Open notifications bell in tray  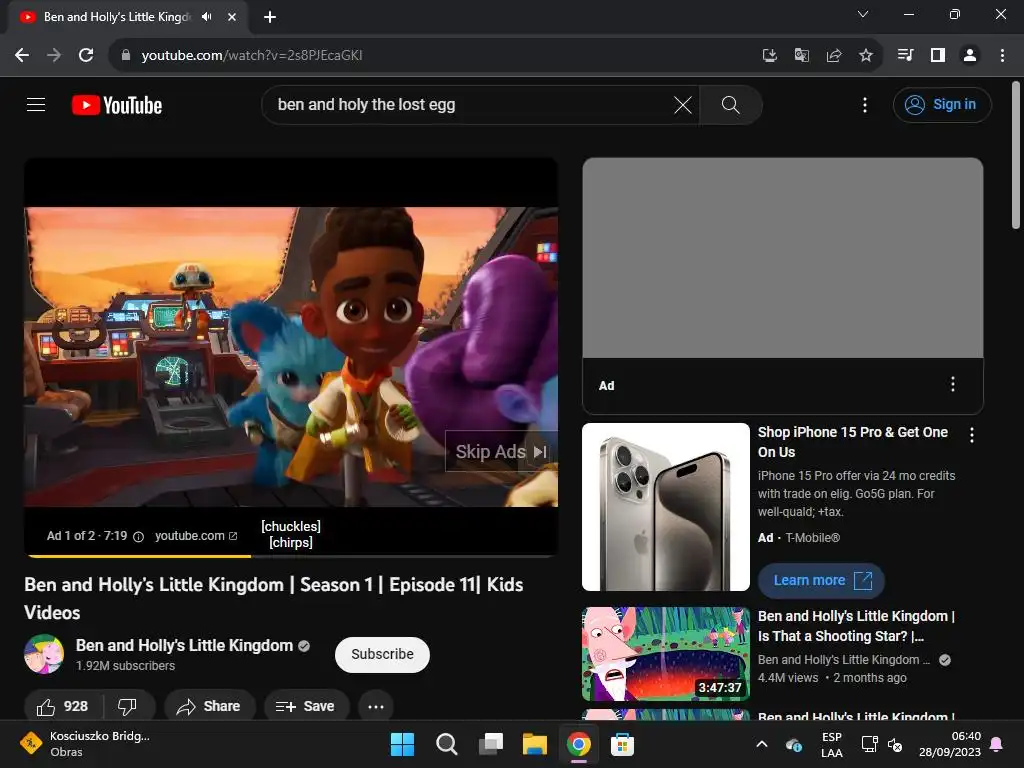997,744
